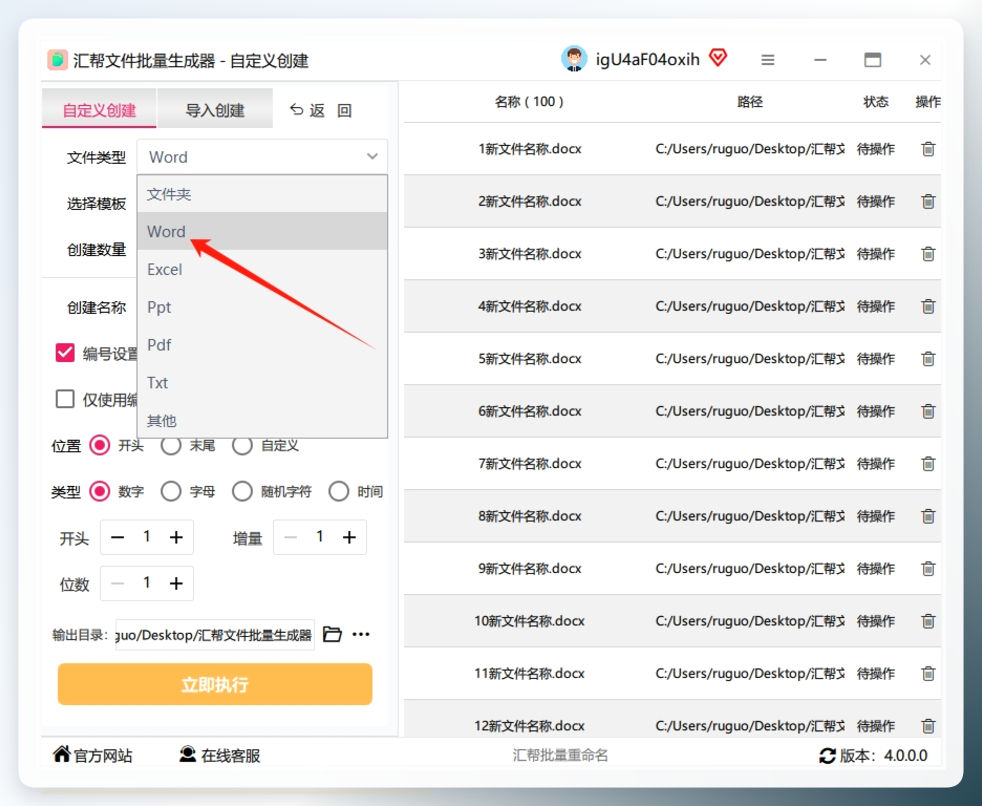Delete row 9新文件名称.docx via trash icon
The width and height of the screenshot is (982, 806).
tap(928, 569)
